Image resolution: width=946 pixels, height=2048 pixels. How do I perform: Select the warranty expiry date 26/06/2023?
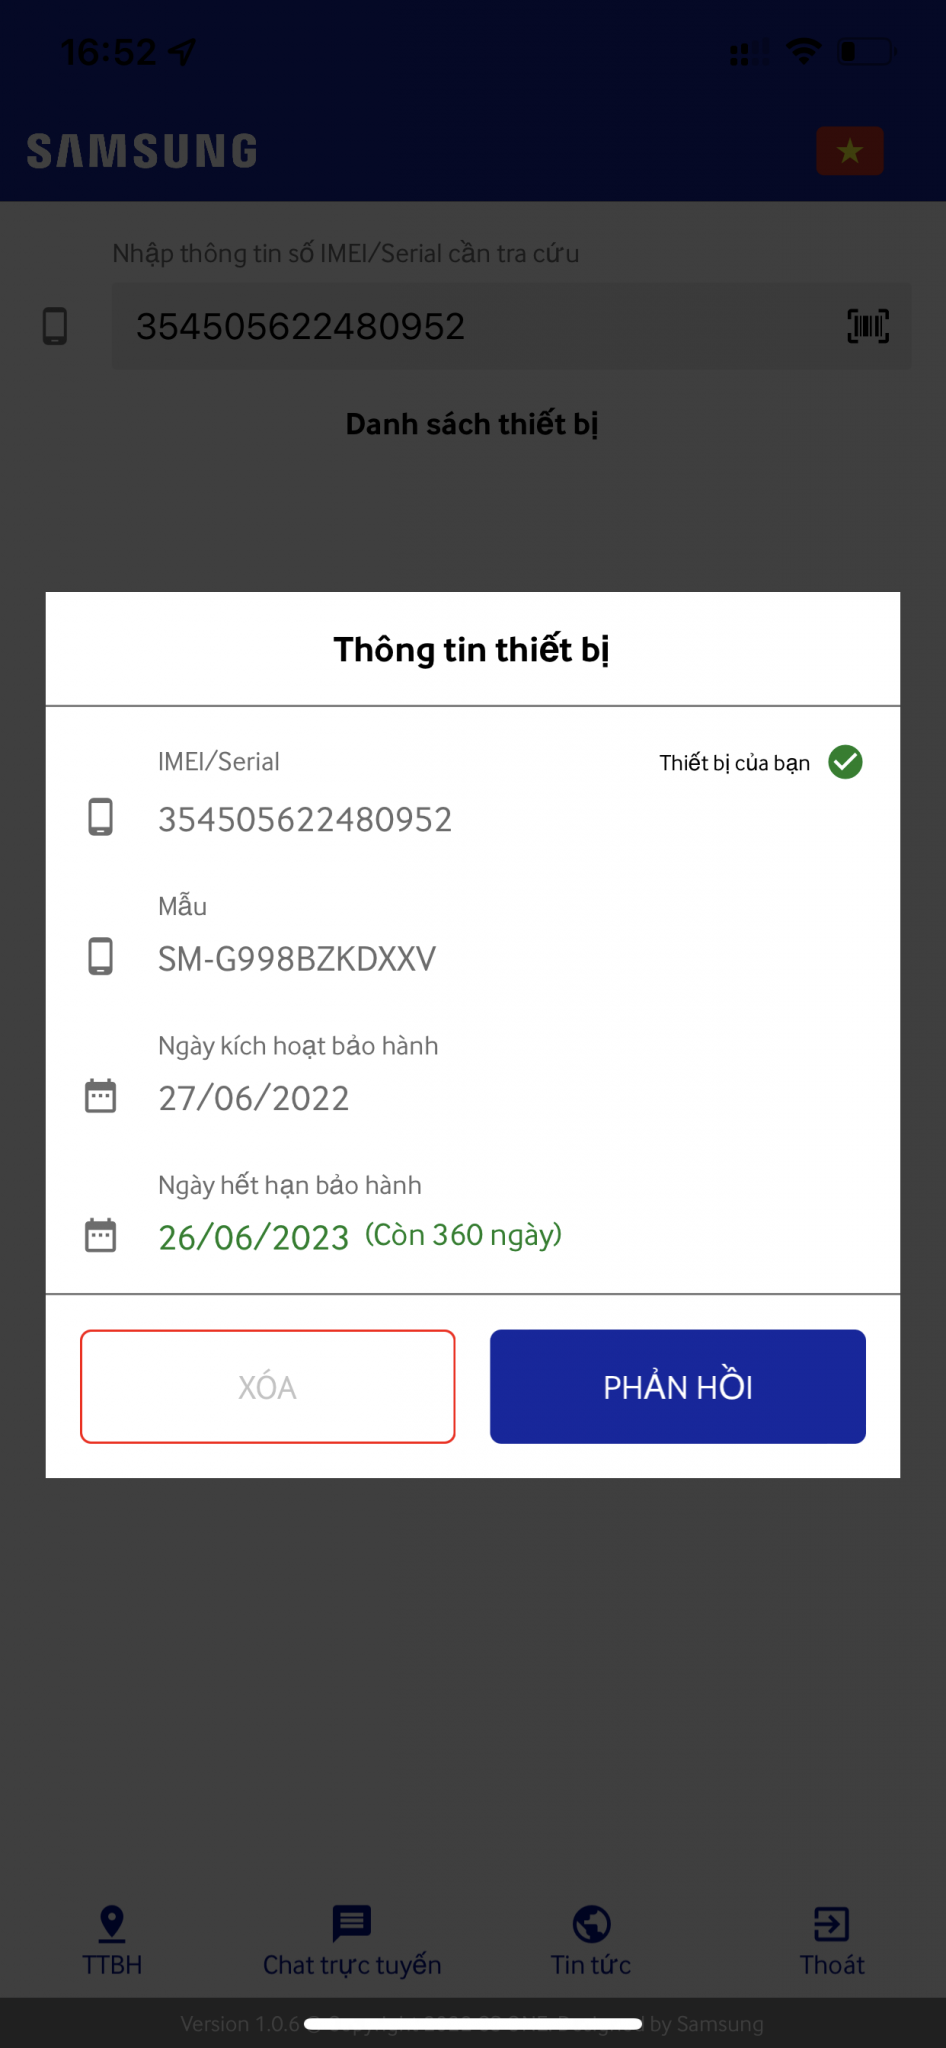click(254, 1238)
